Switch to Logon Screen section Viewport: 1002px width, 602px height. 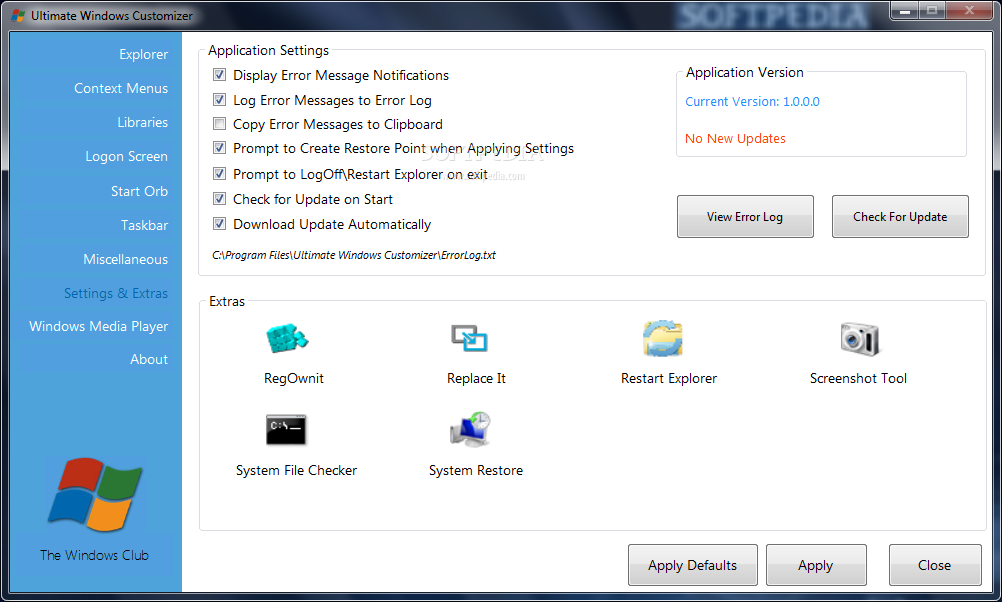pos(127,157)
